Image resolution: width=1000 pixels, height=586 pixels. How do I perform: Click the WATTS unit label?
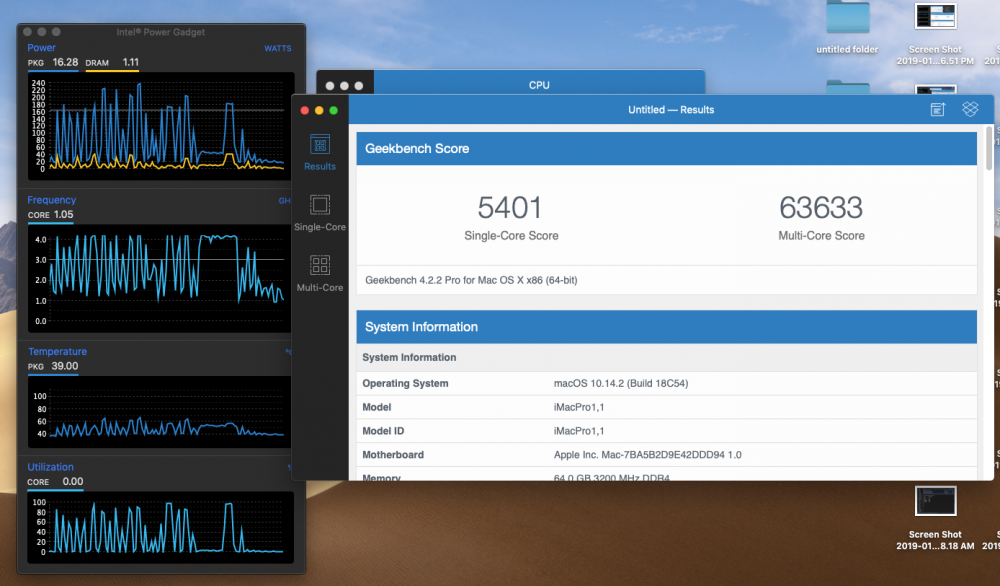[277, 48]
